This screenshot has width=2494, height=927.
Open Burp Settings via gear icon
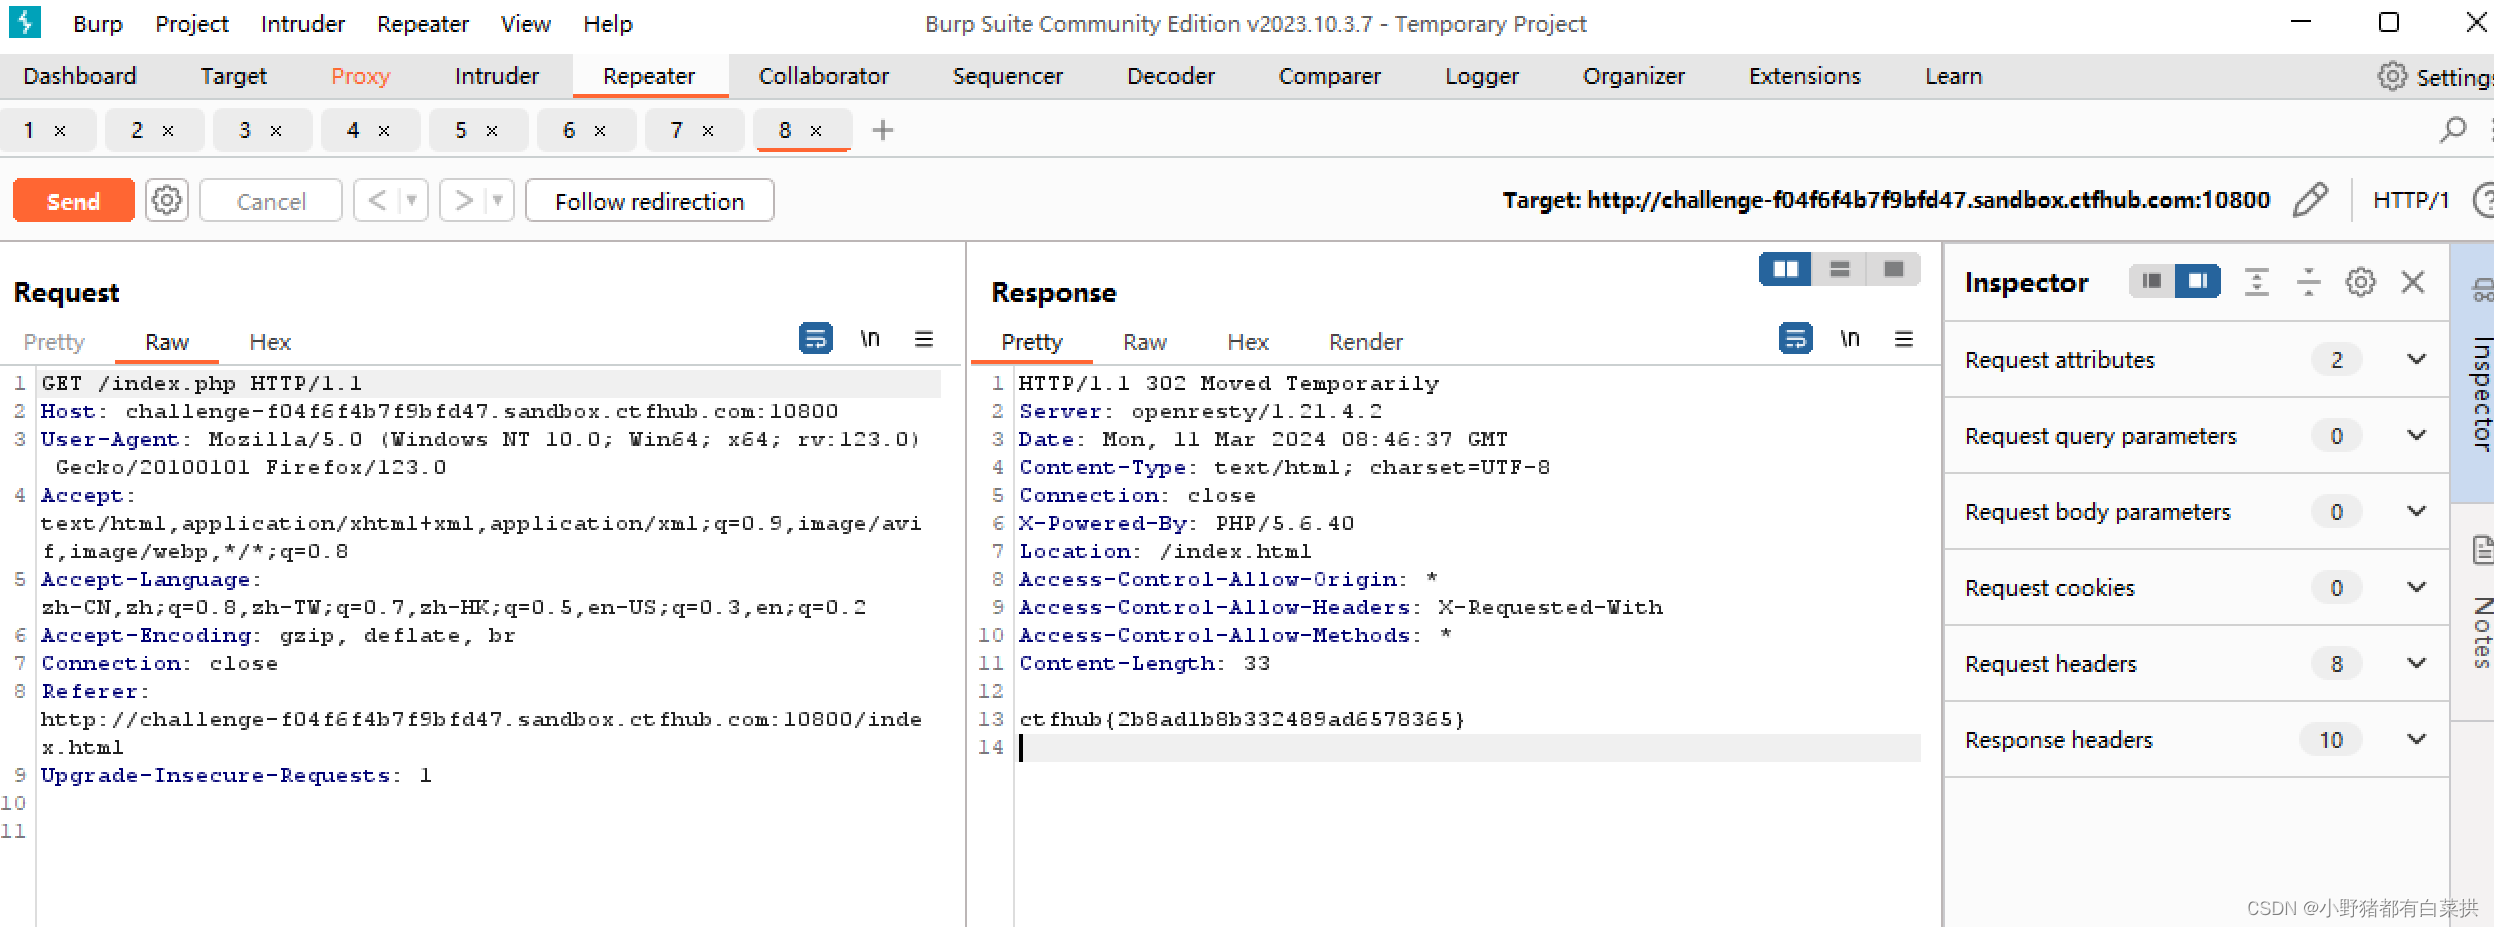[x=2393, y=76]
